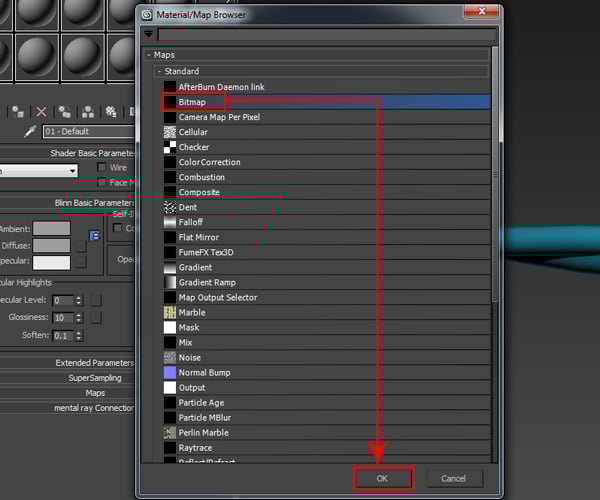Click the Checker map icon
Image resolution: width=600 pixels, height=500 pixels.
point(170,147)
